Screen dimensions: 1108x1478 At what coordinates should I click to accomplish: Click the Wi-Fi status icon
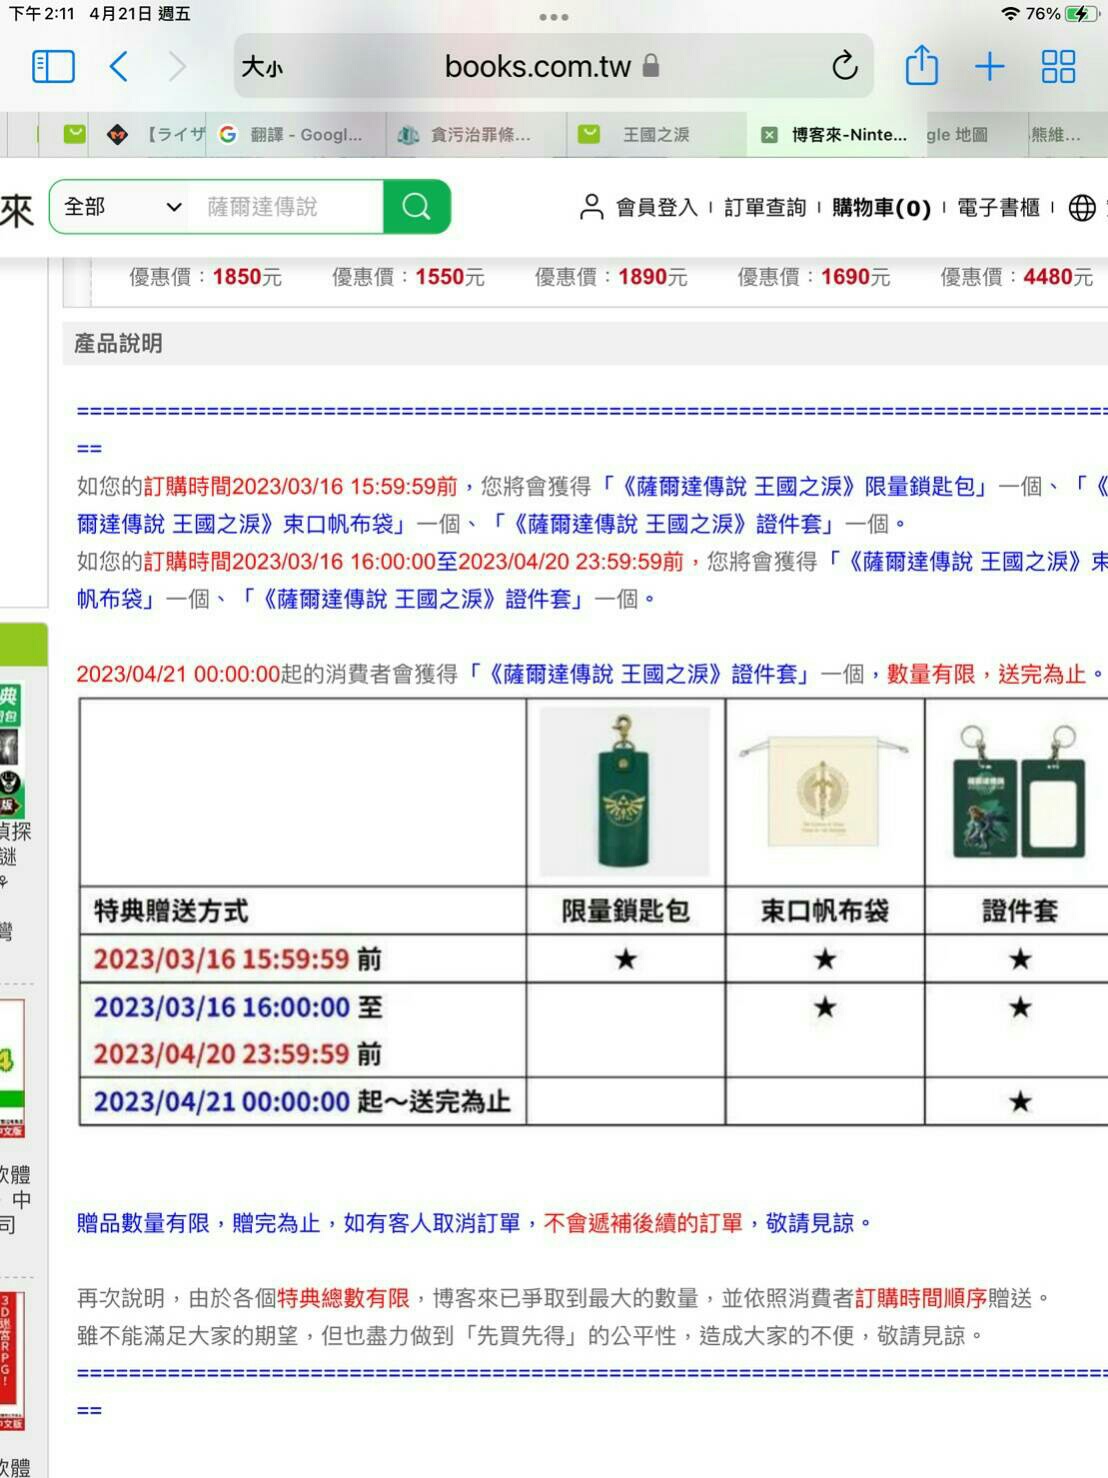point(1011,14)
